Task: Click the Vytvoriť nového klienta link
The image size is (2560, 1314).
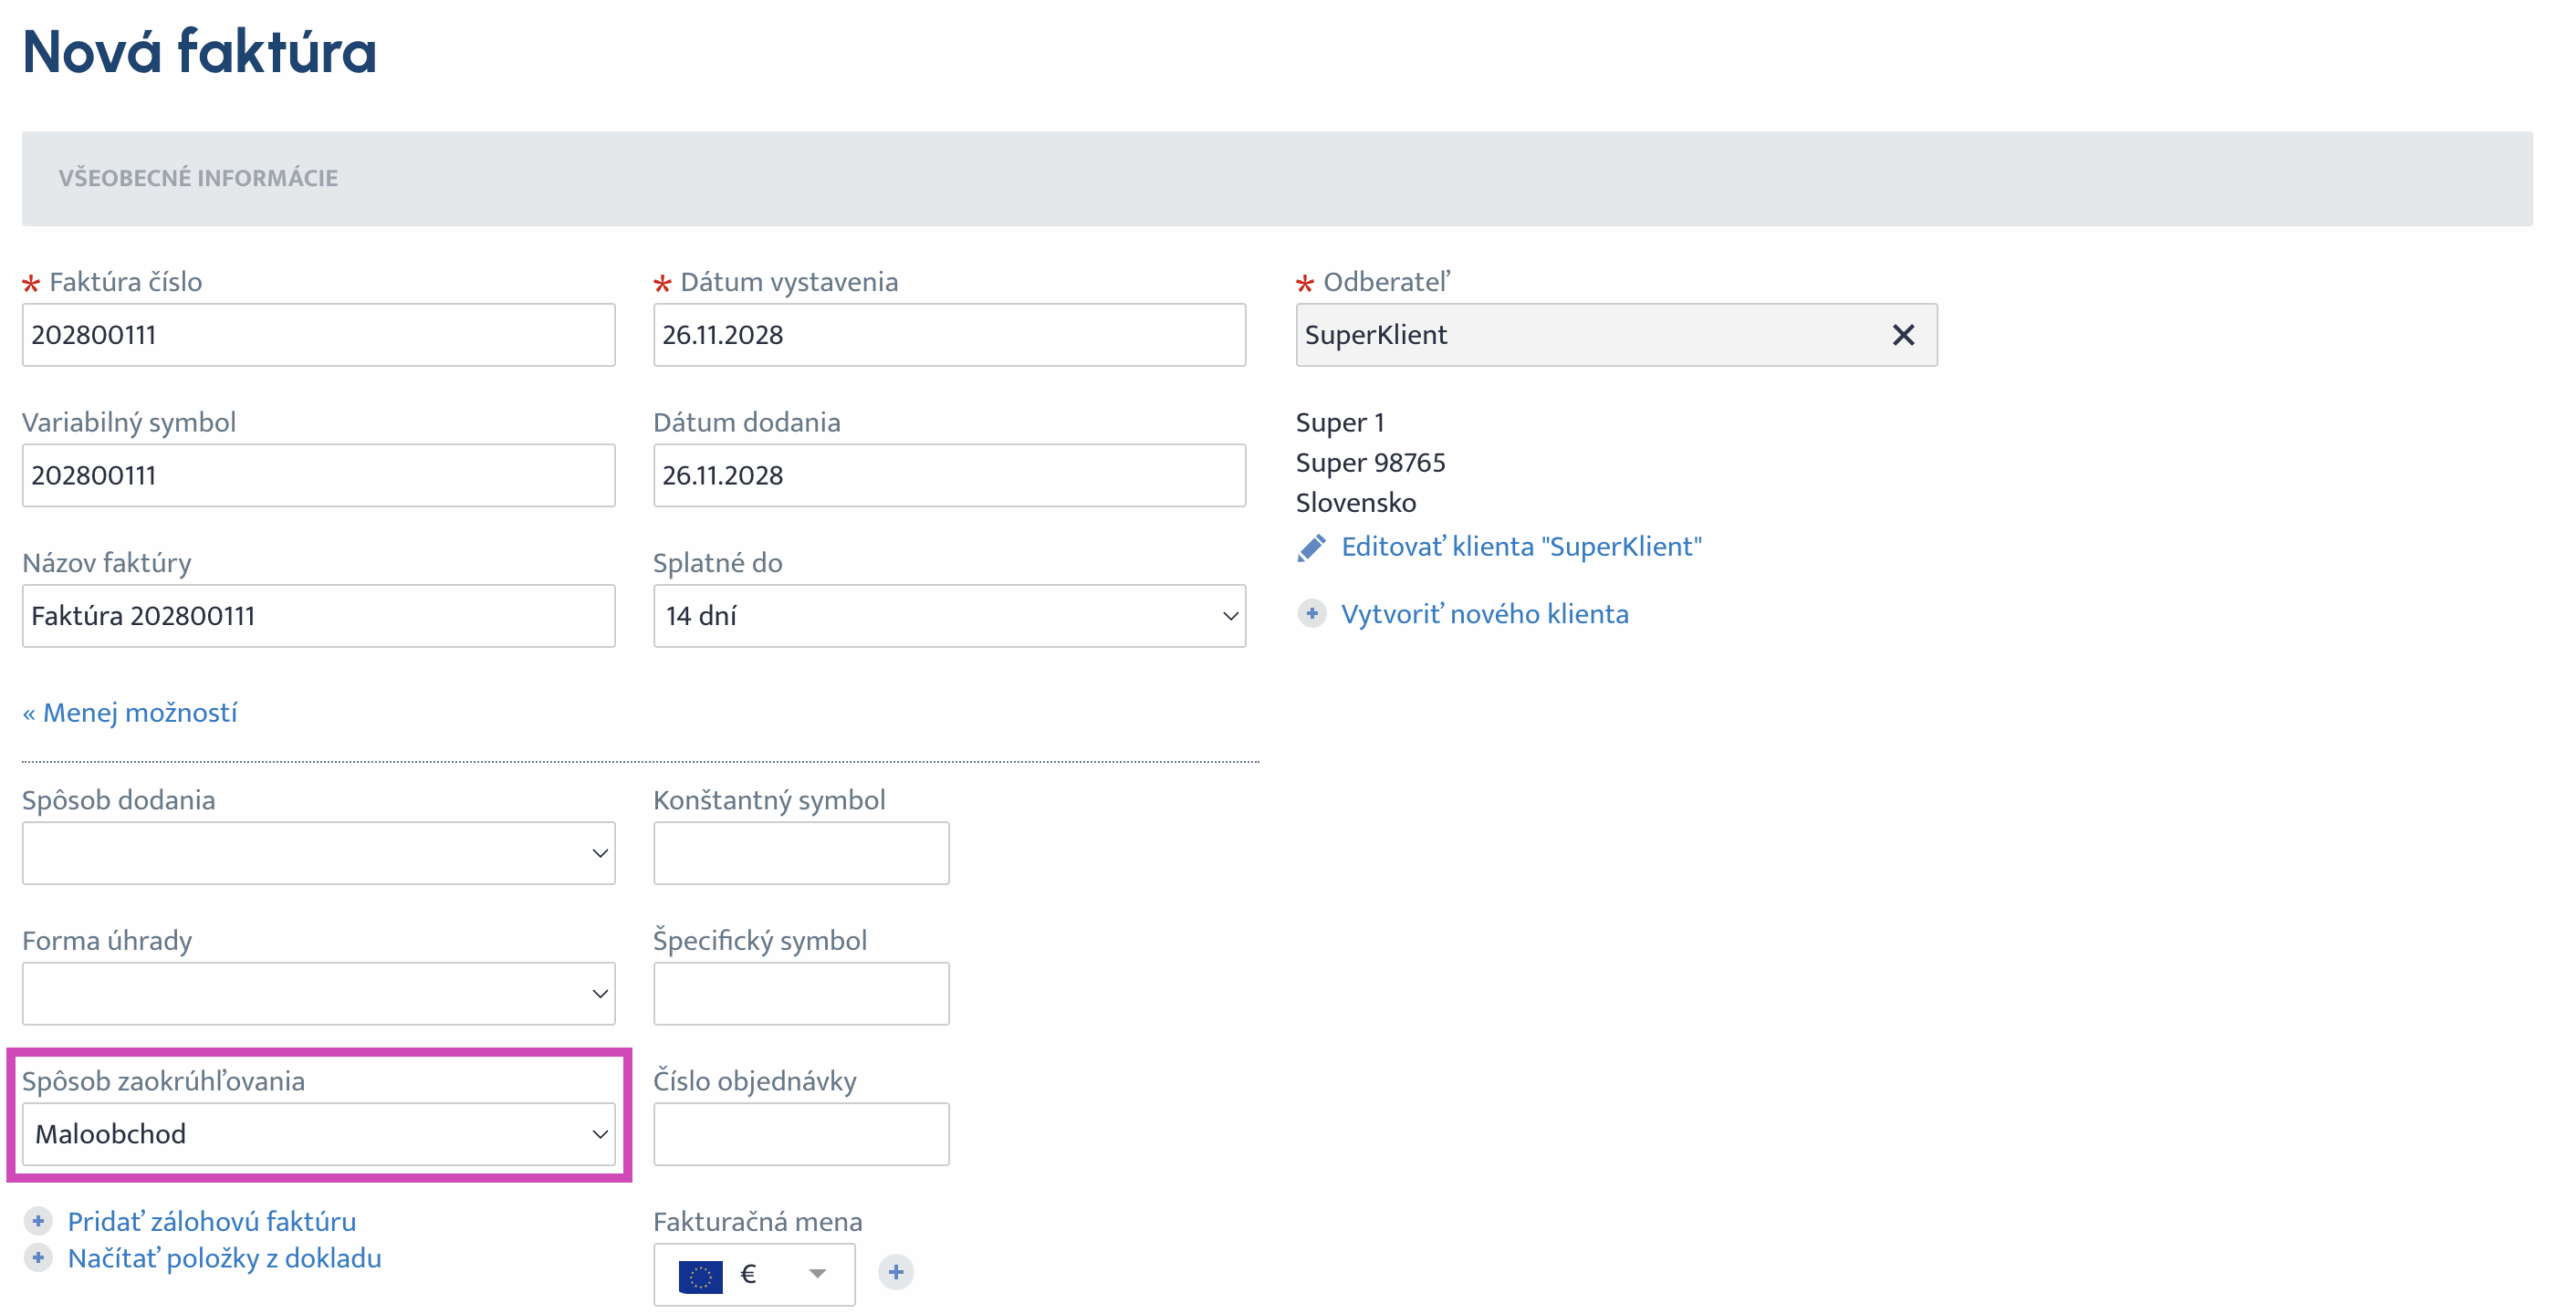Action: click(x=1484, y=614)
